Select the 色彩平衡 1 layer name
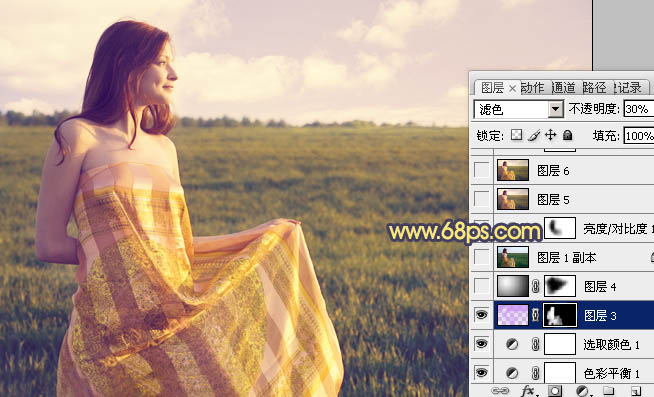This screenshot has height=397, width=654. click(611, 374)
